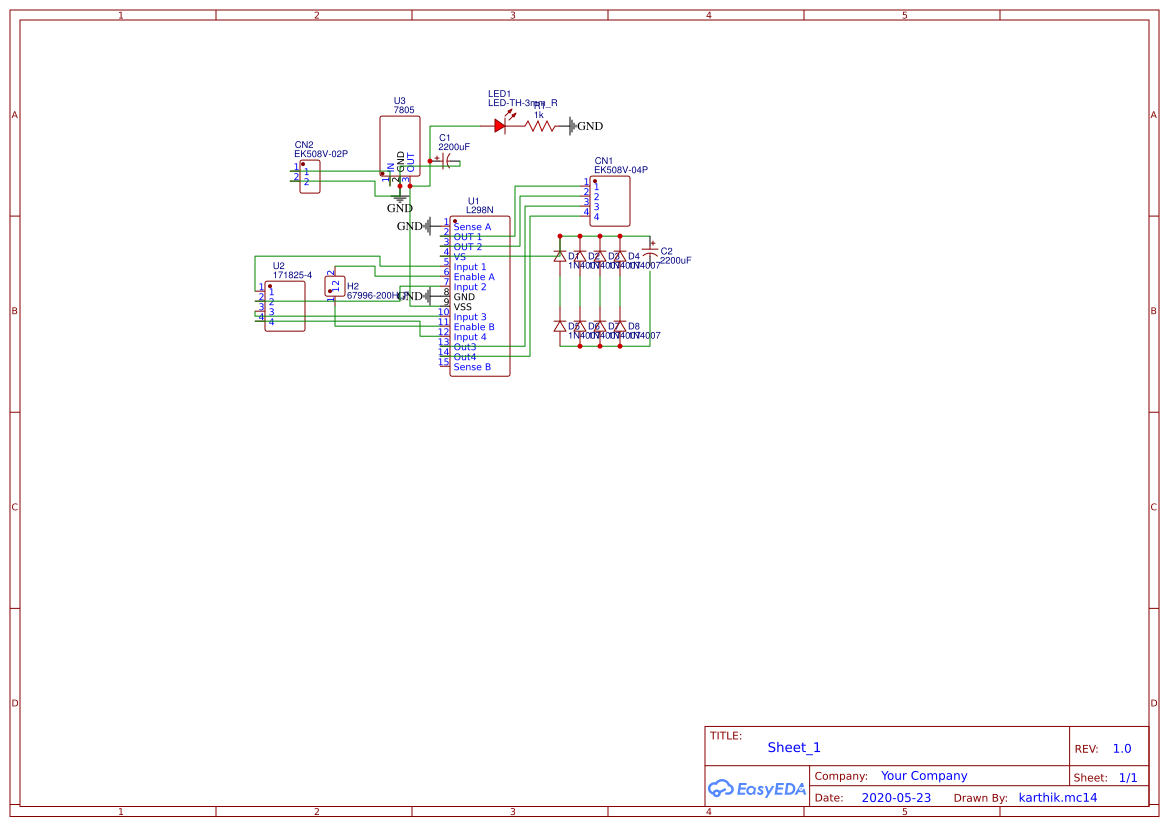Select the Enable A pin label on U1

(x=475, y=277)
